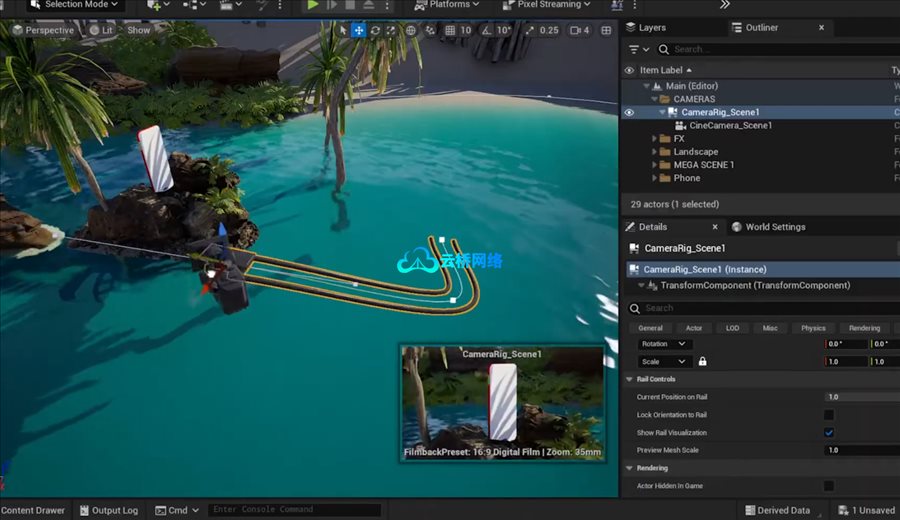Toggle grid snapping icon in viewport
This screenshot has width=900, height=520.
point(450,30)
